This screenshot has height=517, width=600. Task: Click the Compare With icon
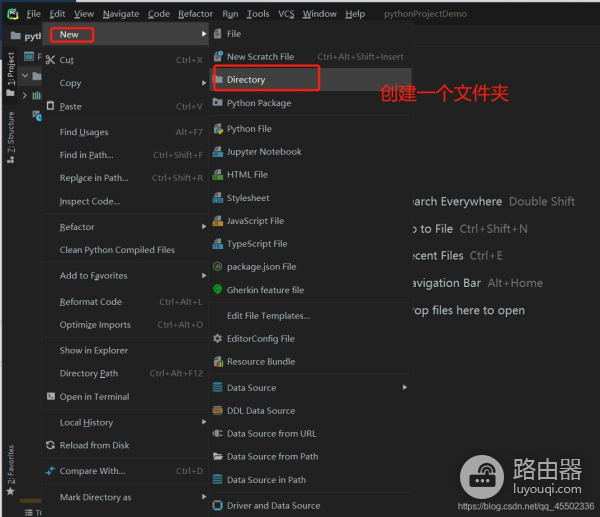tap(51, 471)
